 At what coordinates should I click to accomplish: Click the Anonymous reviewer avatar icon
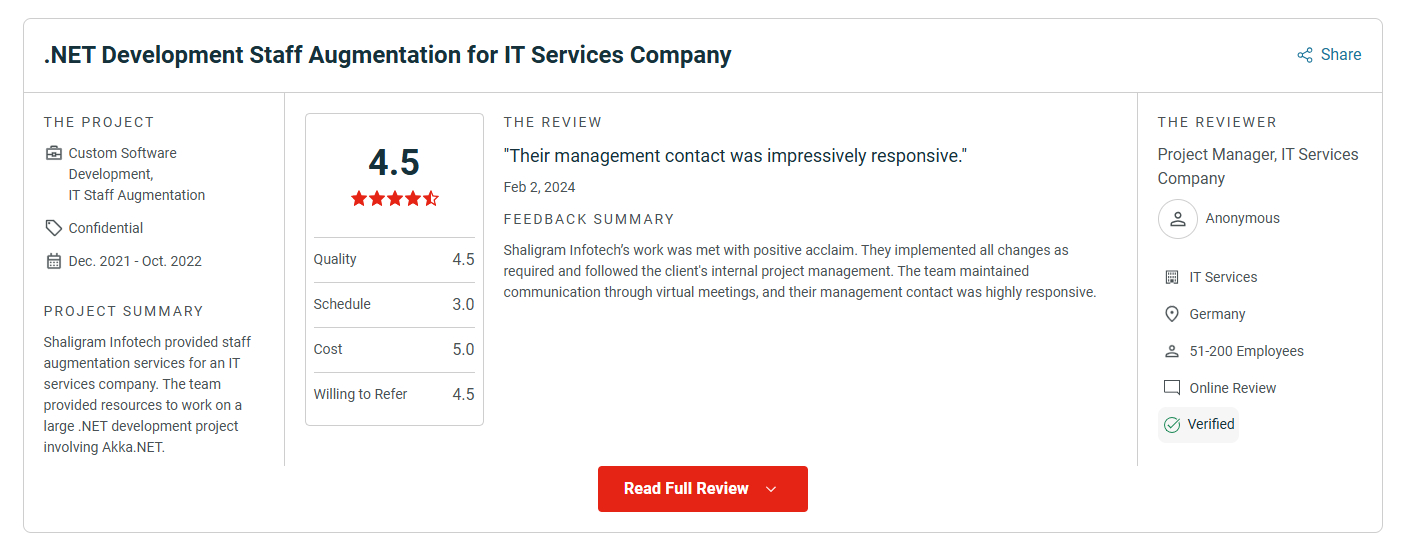pyautogui.click(x=1177, y=219)
